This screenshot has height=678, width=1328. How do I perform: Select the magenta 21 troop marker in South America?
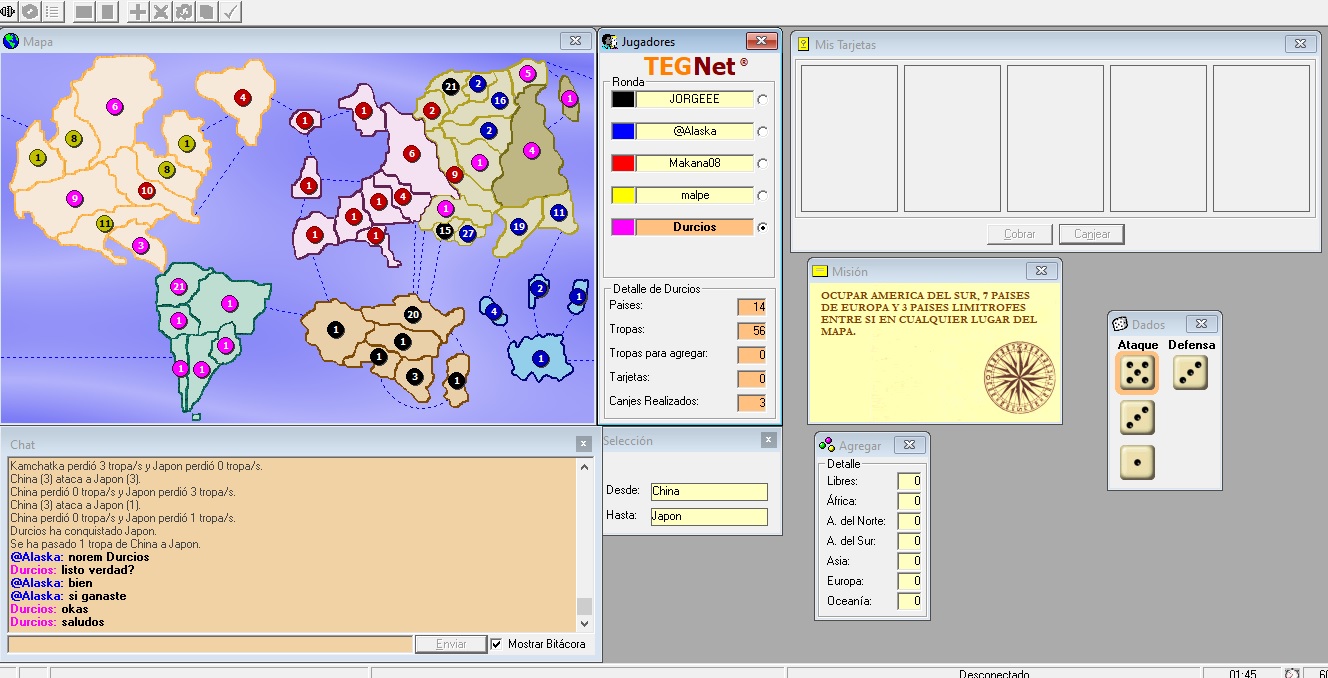coord(179,286)
